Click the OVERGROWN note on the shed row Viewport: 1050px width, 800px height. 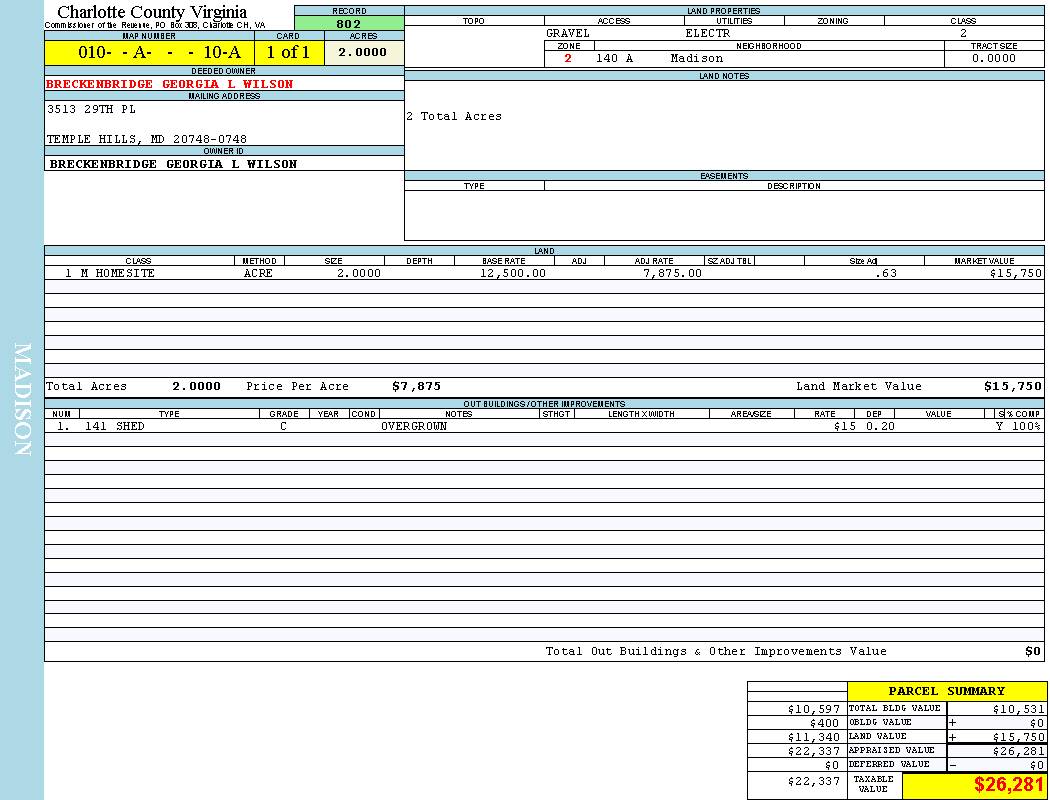coord(413,426)
